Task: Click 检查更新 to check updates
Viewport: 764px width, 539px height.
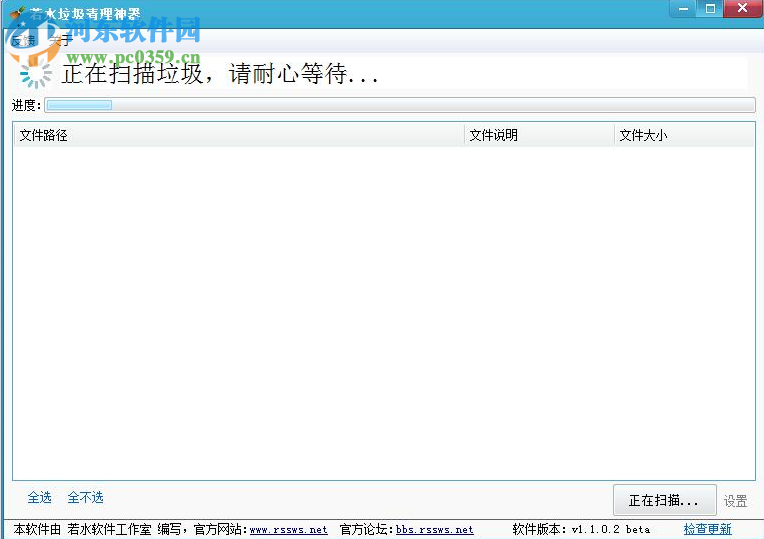Action: [707, 529]
